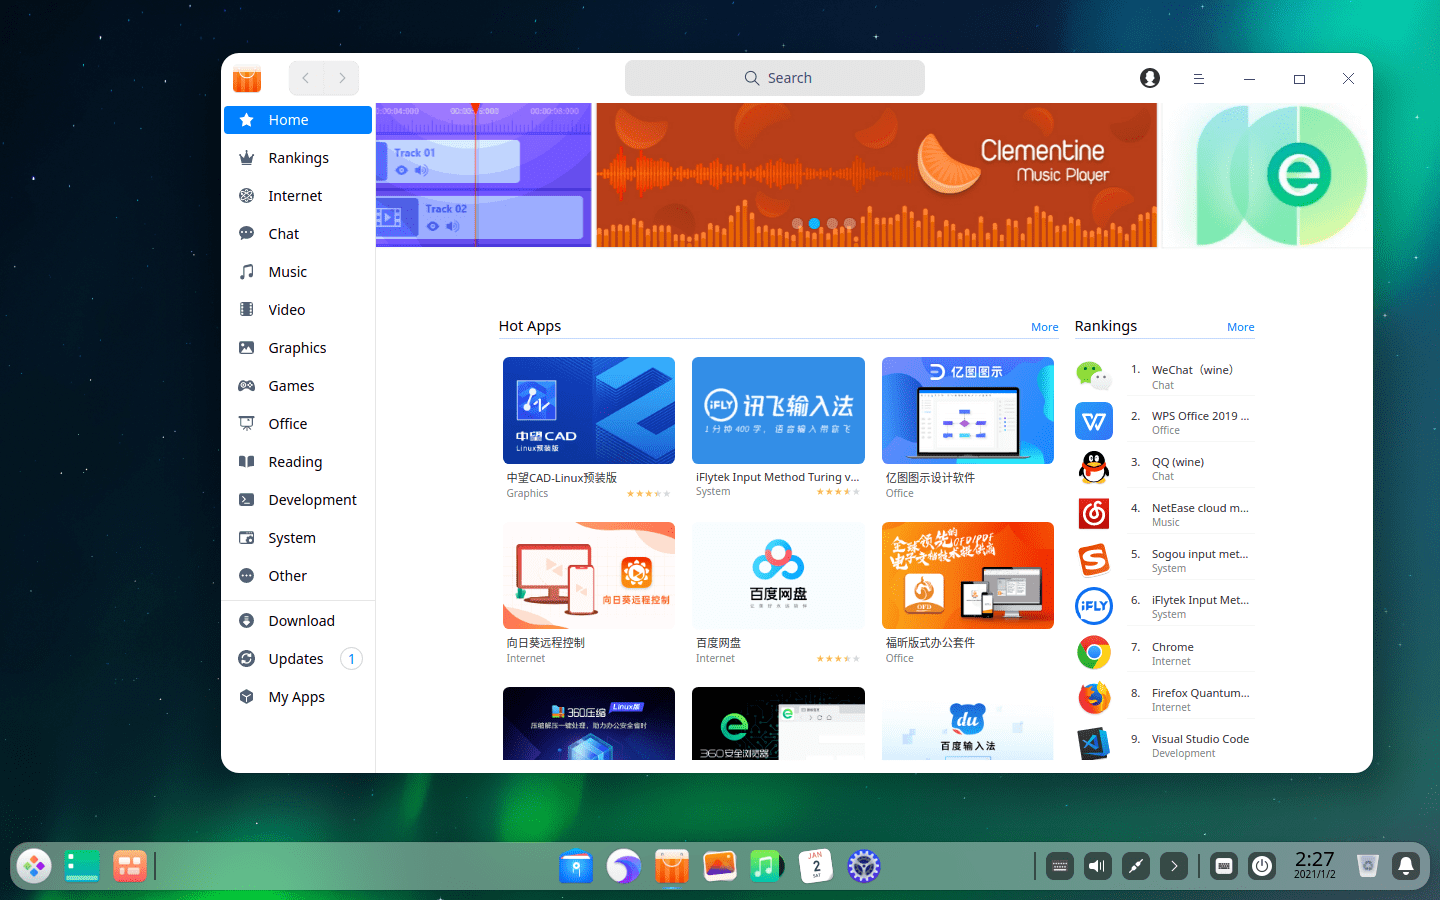The image size is (1440, 900).
Task: Click the Chrome icon in Rankings
Action: 1094,653
